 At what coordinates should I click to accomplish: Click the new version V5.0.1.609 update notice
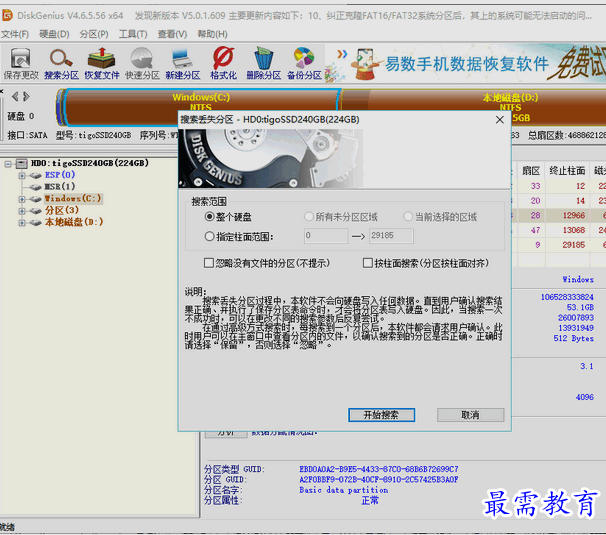tap(363, 16)
